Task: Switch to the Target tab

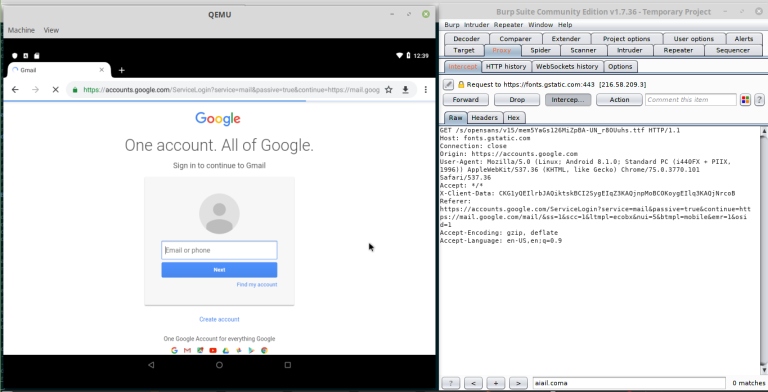Action: click(463, 50)
